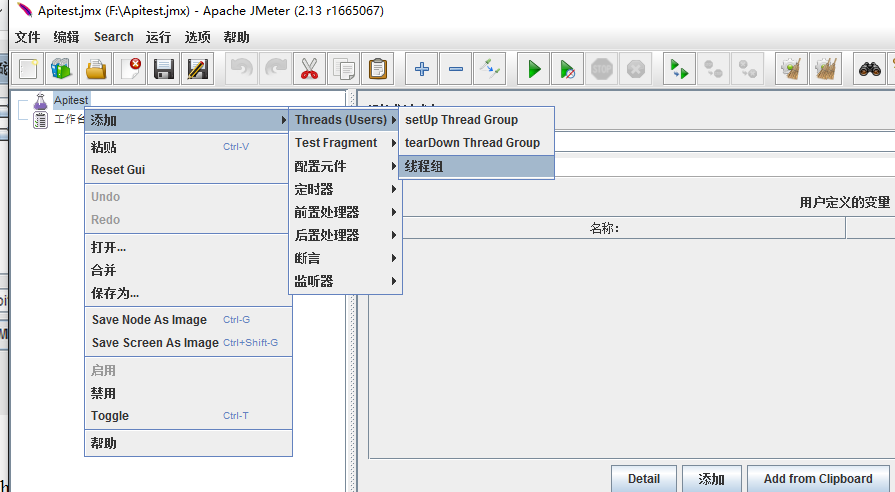The height and width of the screenshot is (492, 895).
Task: Click the Paste clipboard icon
Action: 377,69
